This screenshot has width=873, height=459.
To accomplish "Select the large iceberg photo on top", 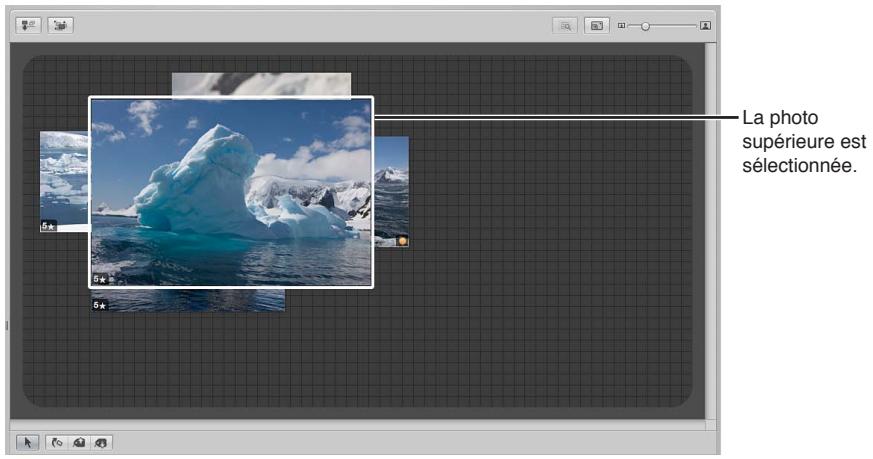I will [x=231, y=192].
